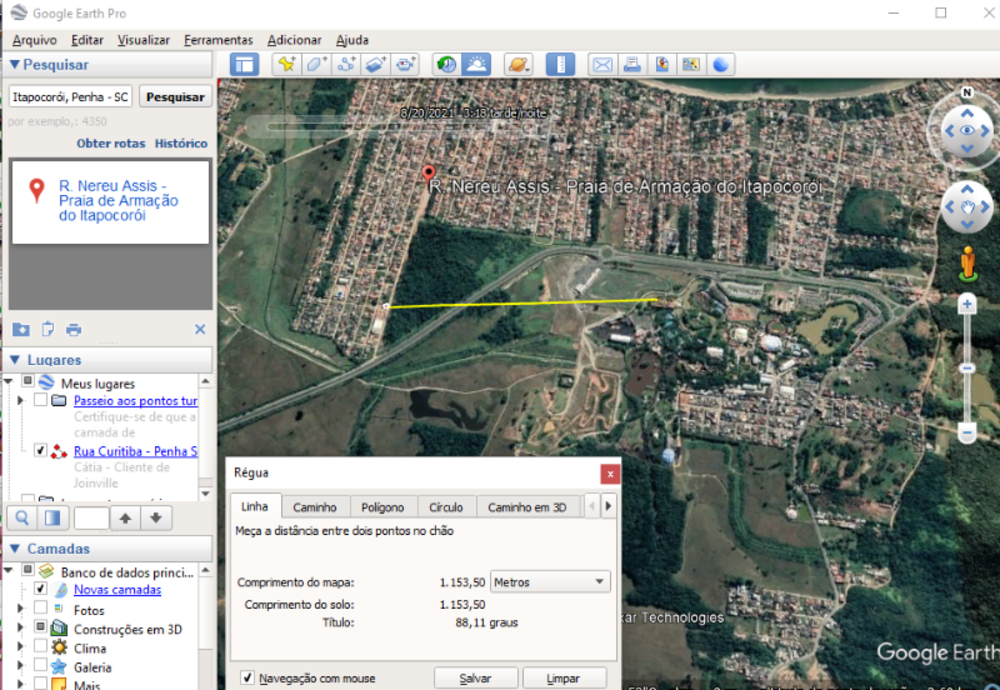Toggle Navegação com mouse checkbox
1000x690 pixels.
click(247, 678)
